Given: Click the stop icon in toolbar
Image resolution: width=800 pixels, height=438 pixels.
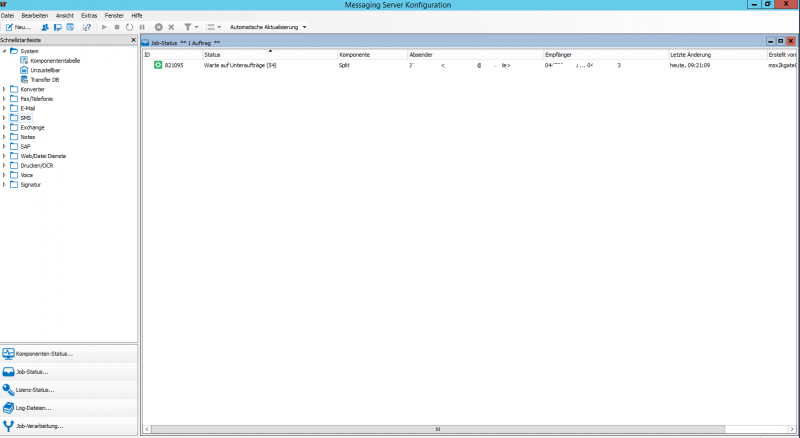Looking at the screenshot, I should (x=117, y=27).
